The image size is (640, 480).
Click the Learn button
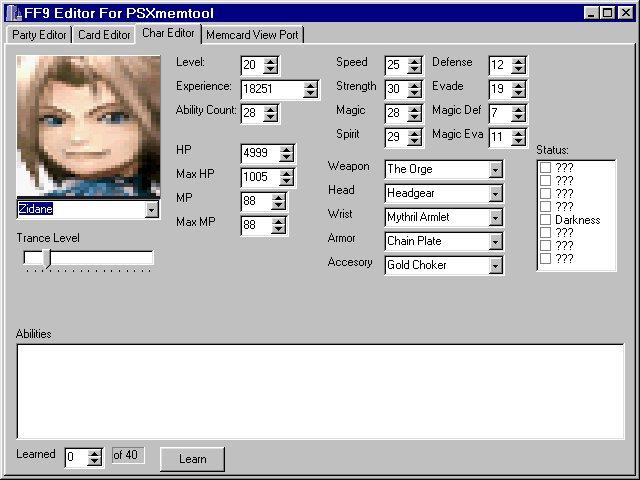[192, 459]
